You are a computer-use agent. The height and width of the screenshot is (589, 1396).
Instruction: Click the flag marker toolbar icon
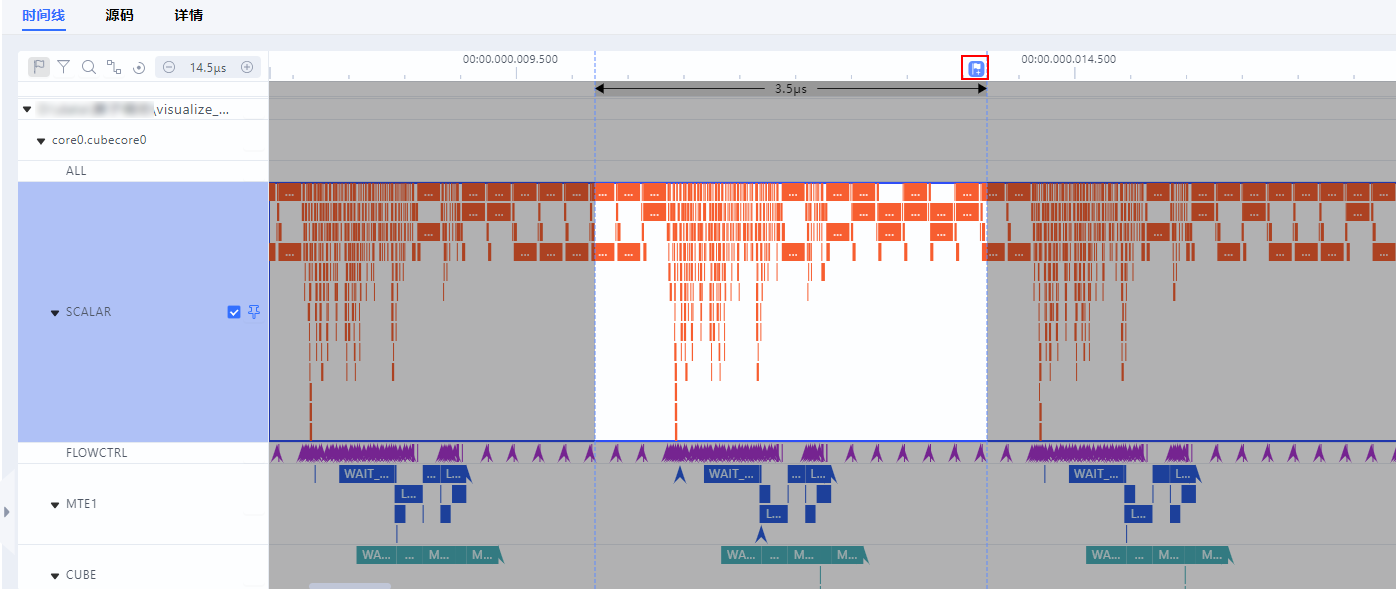39,67
